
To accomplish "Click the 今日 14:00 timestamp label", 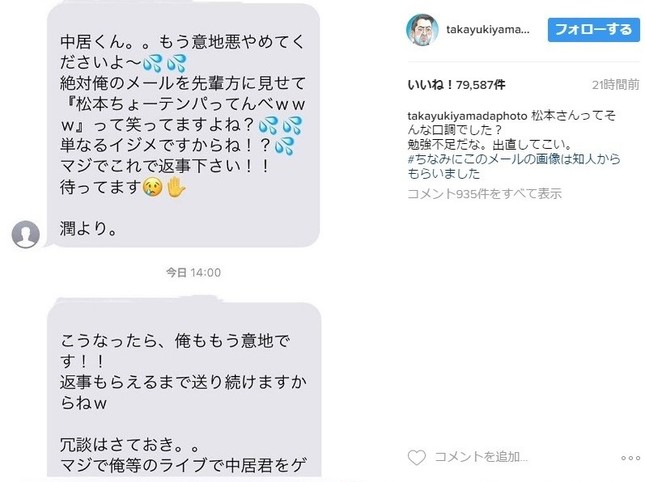I will point(193,272).
